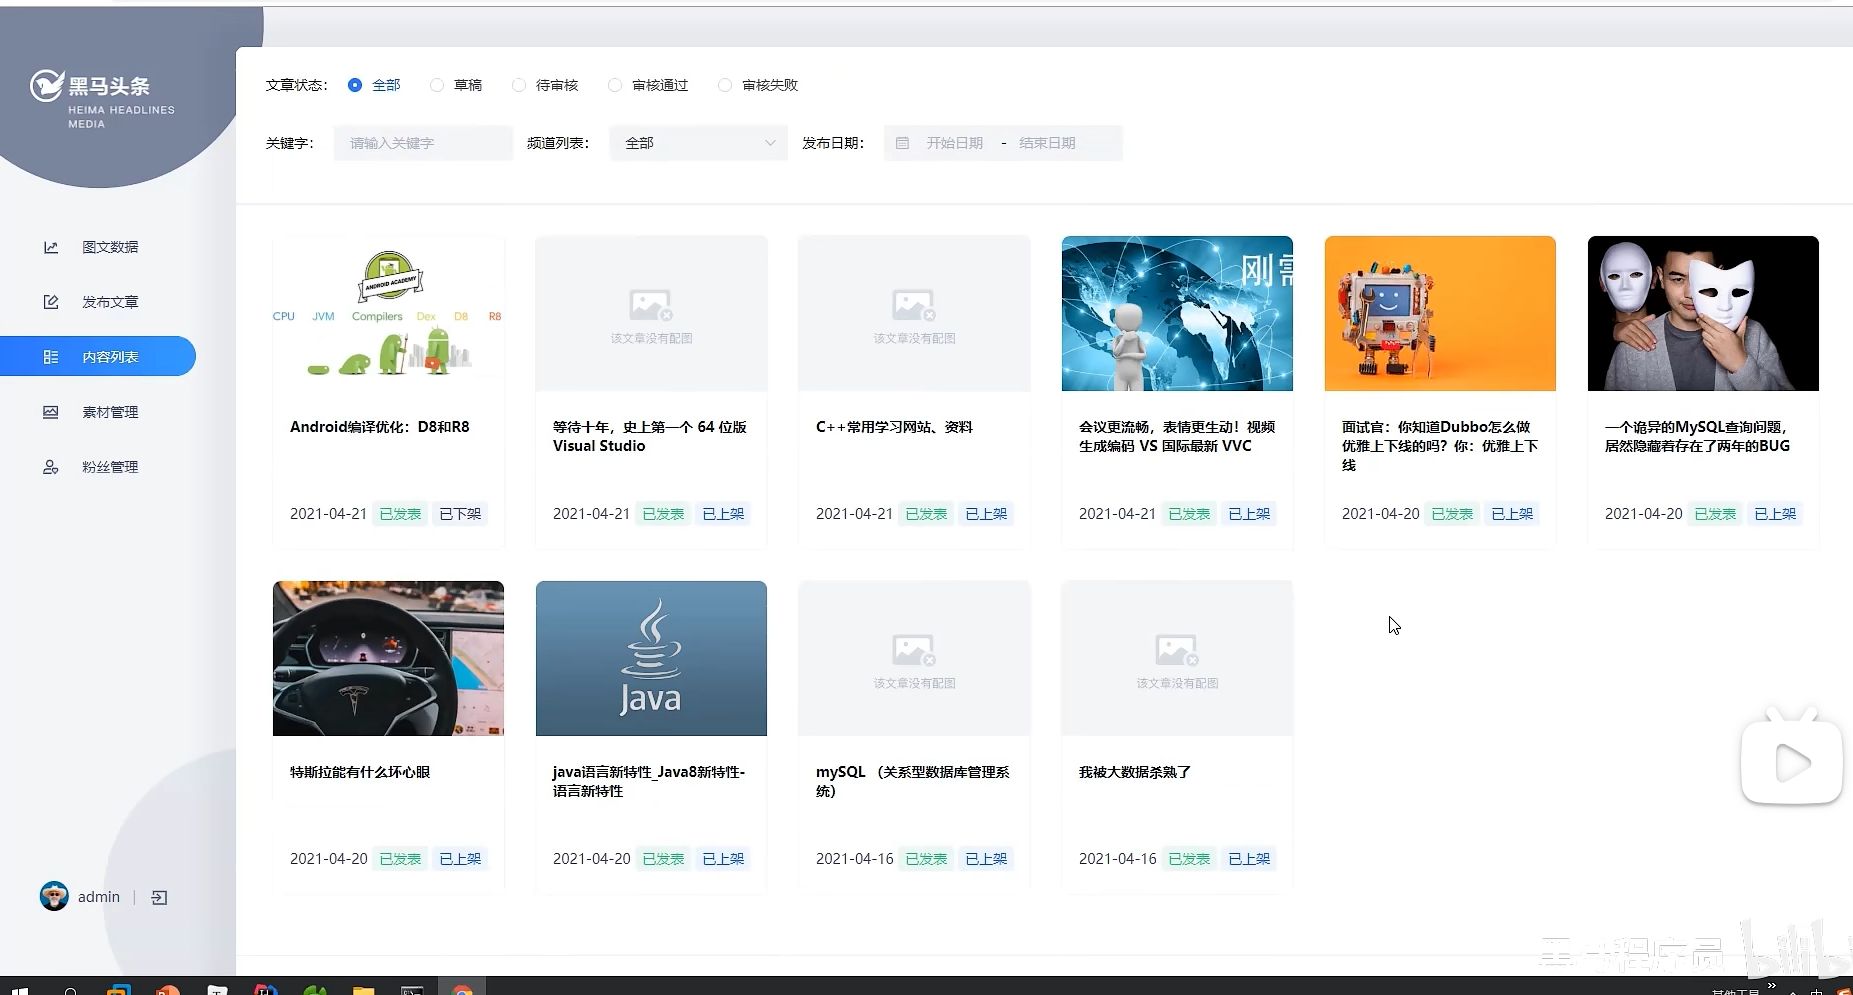Go to the 内容列表 menu item
Screen dimensions: 1853x995
pos(98,357)
